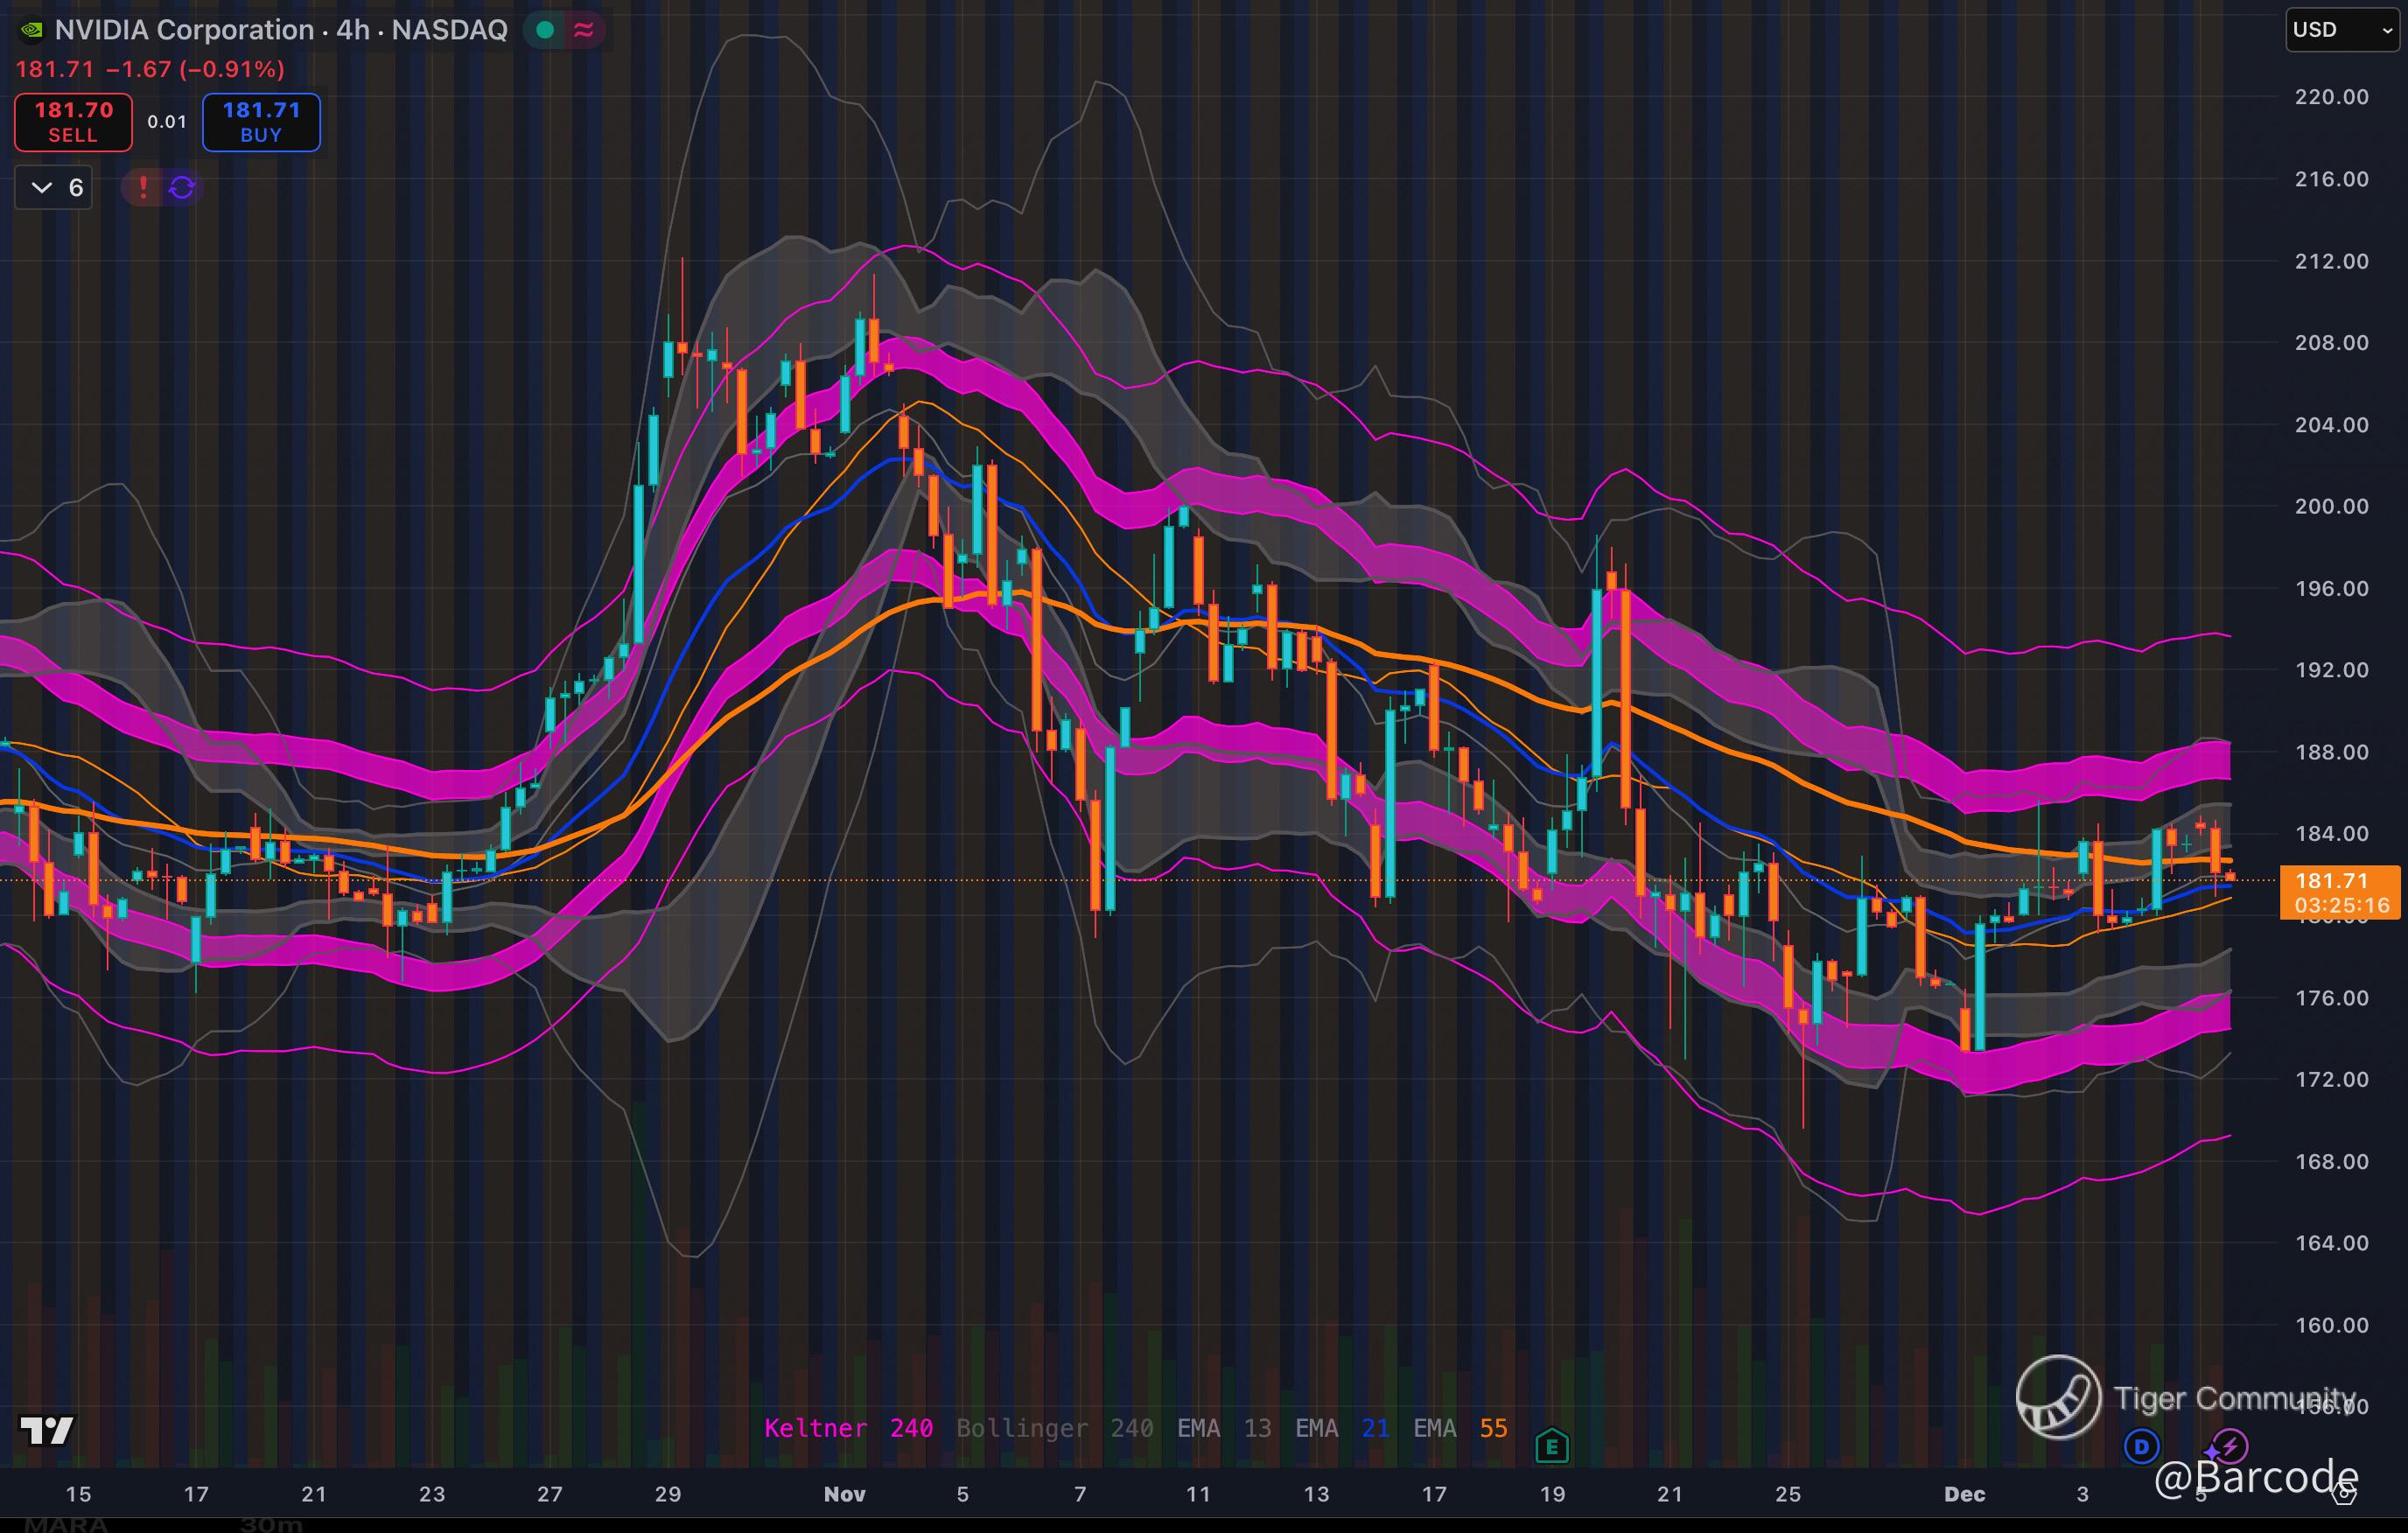Click the blue dividend D marker
Image resolution: width=2408 pixels, height=1533 pixels.
[2142, 1446]
